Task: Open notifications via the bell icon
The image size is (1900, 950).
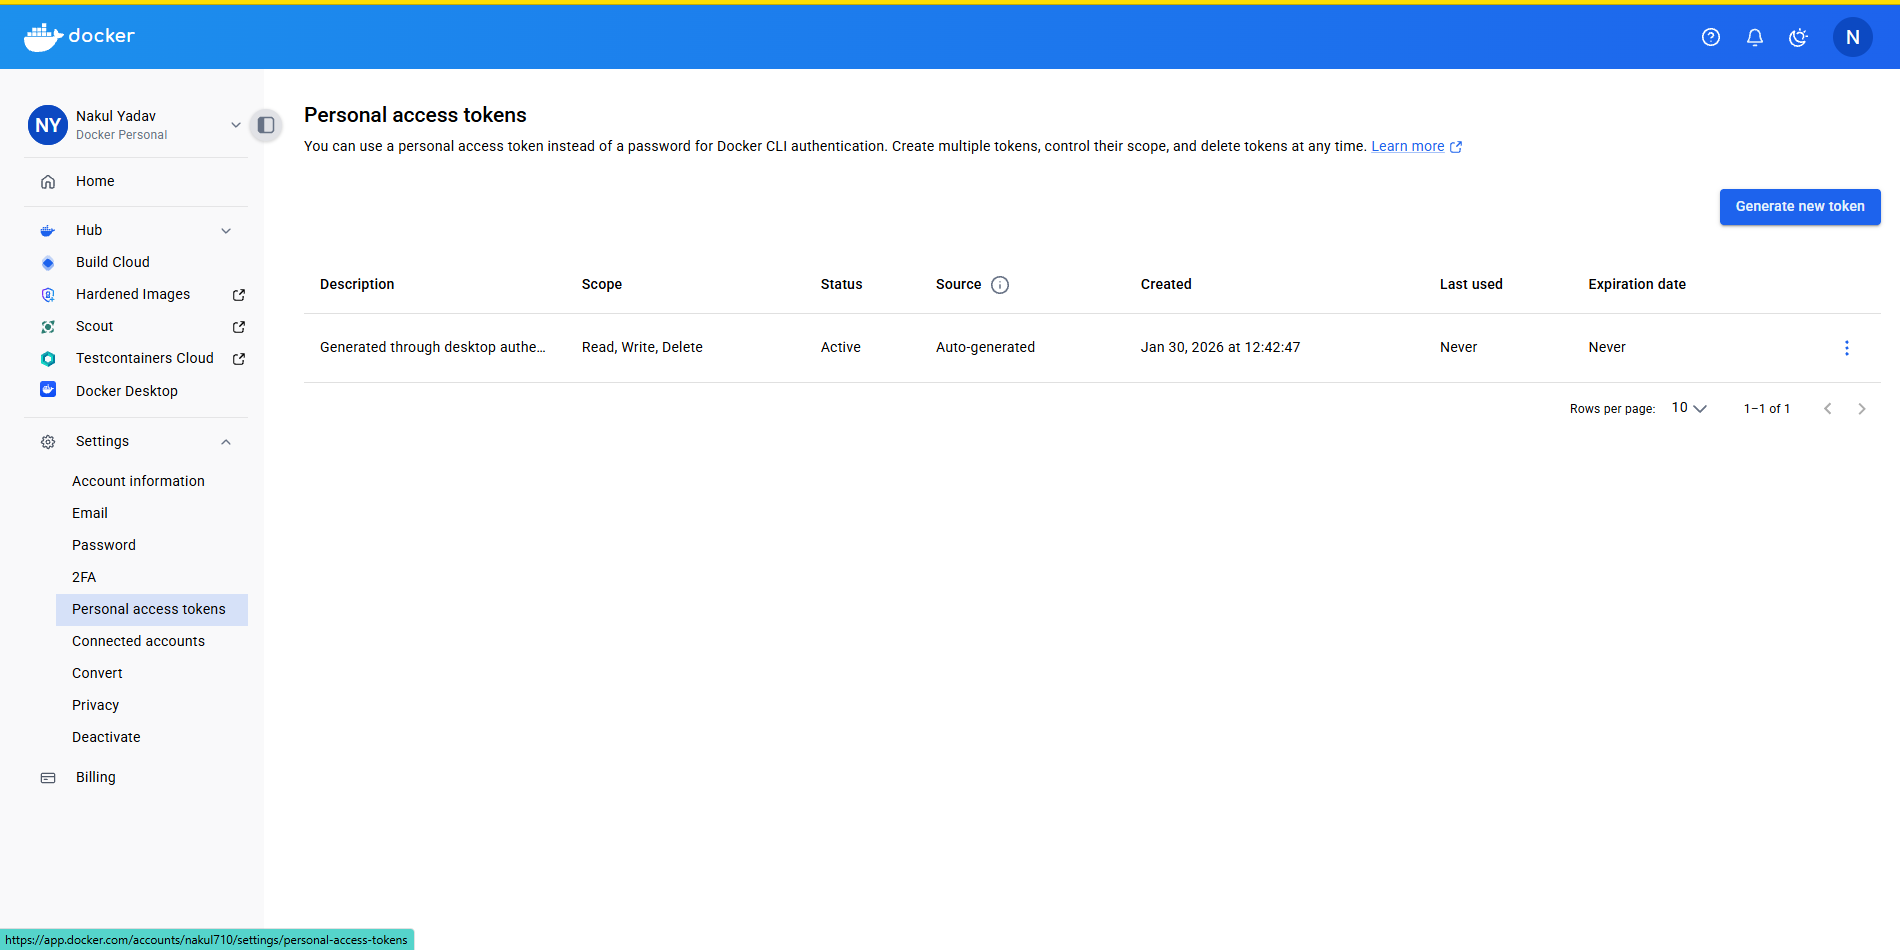Action: (x=1754, y=37)
